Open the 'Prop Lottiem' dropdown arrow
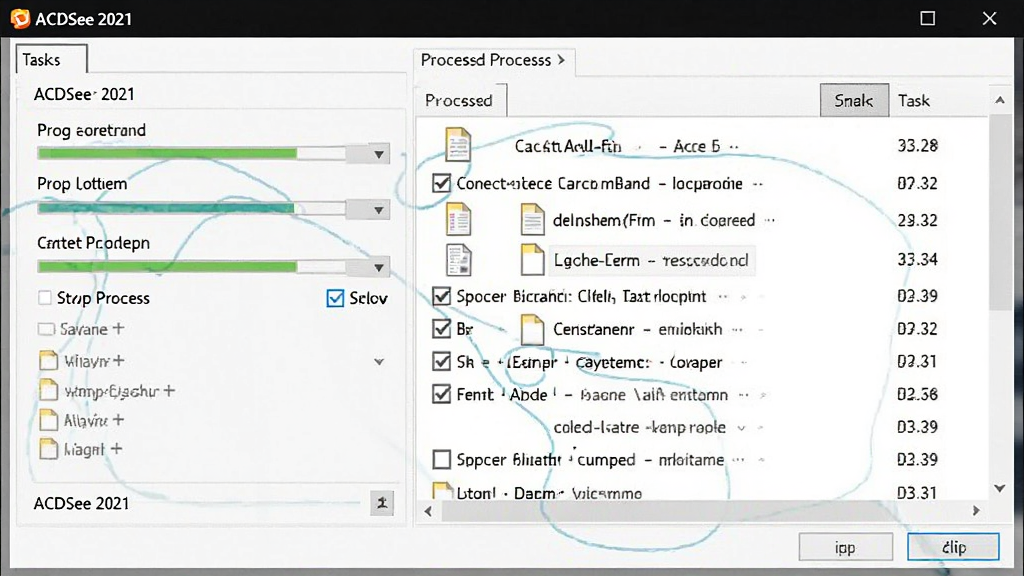Screen dimensions: 1024x576 [378, 210]
